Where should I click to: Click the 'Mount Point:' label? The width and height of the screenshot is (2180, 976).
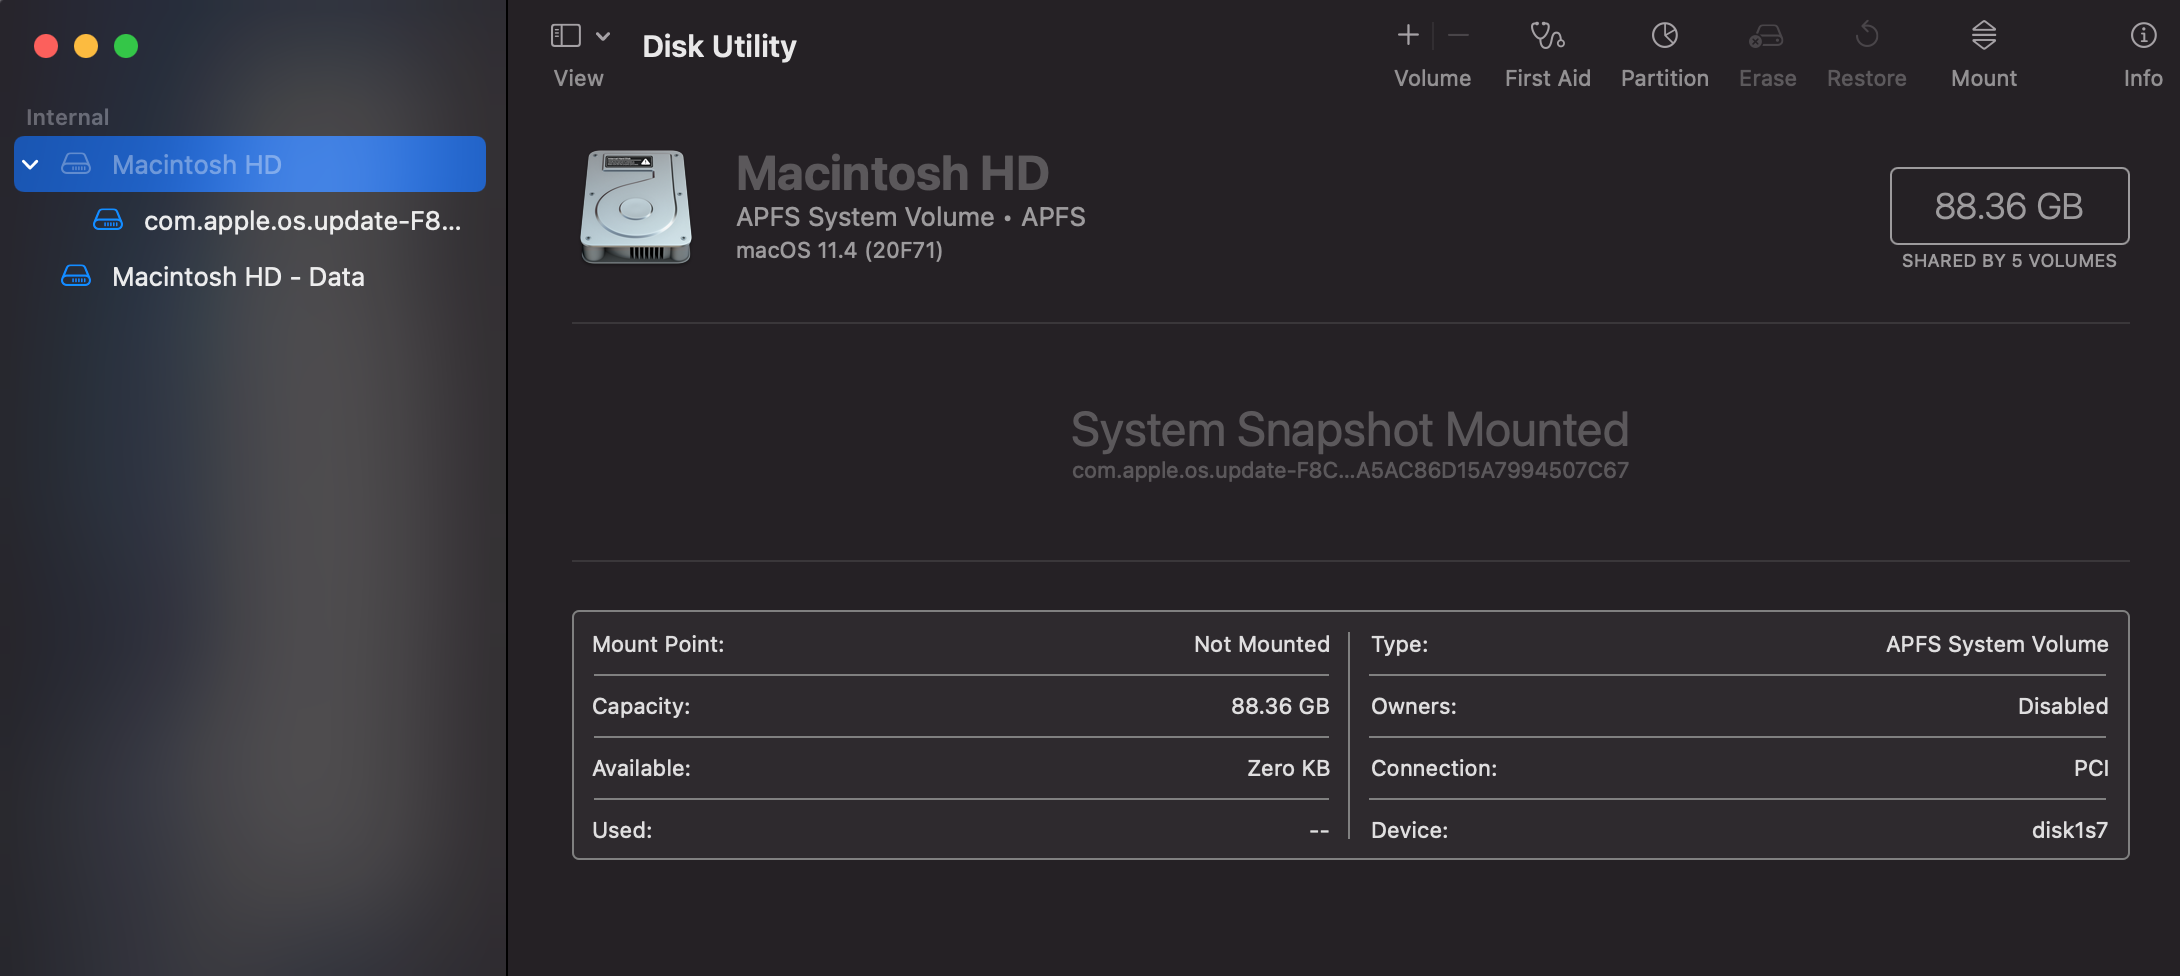point(658,644)
